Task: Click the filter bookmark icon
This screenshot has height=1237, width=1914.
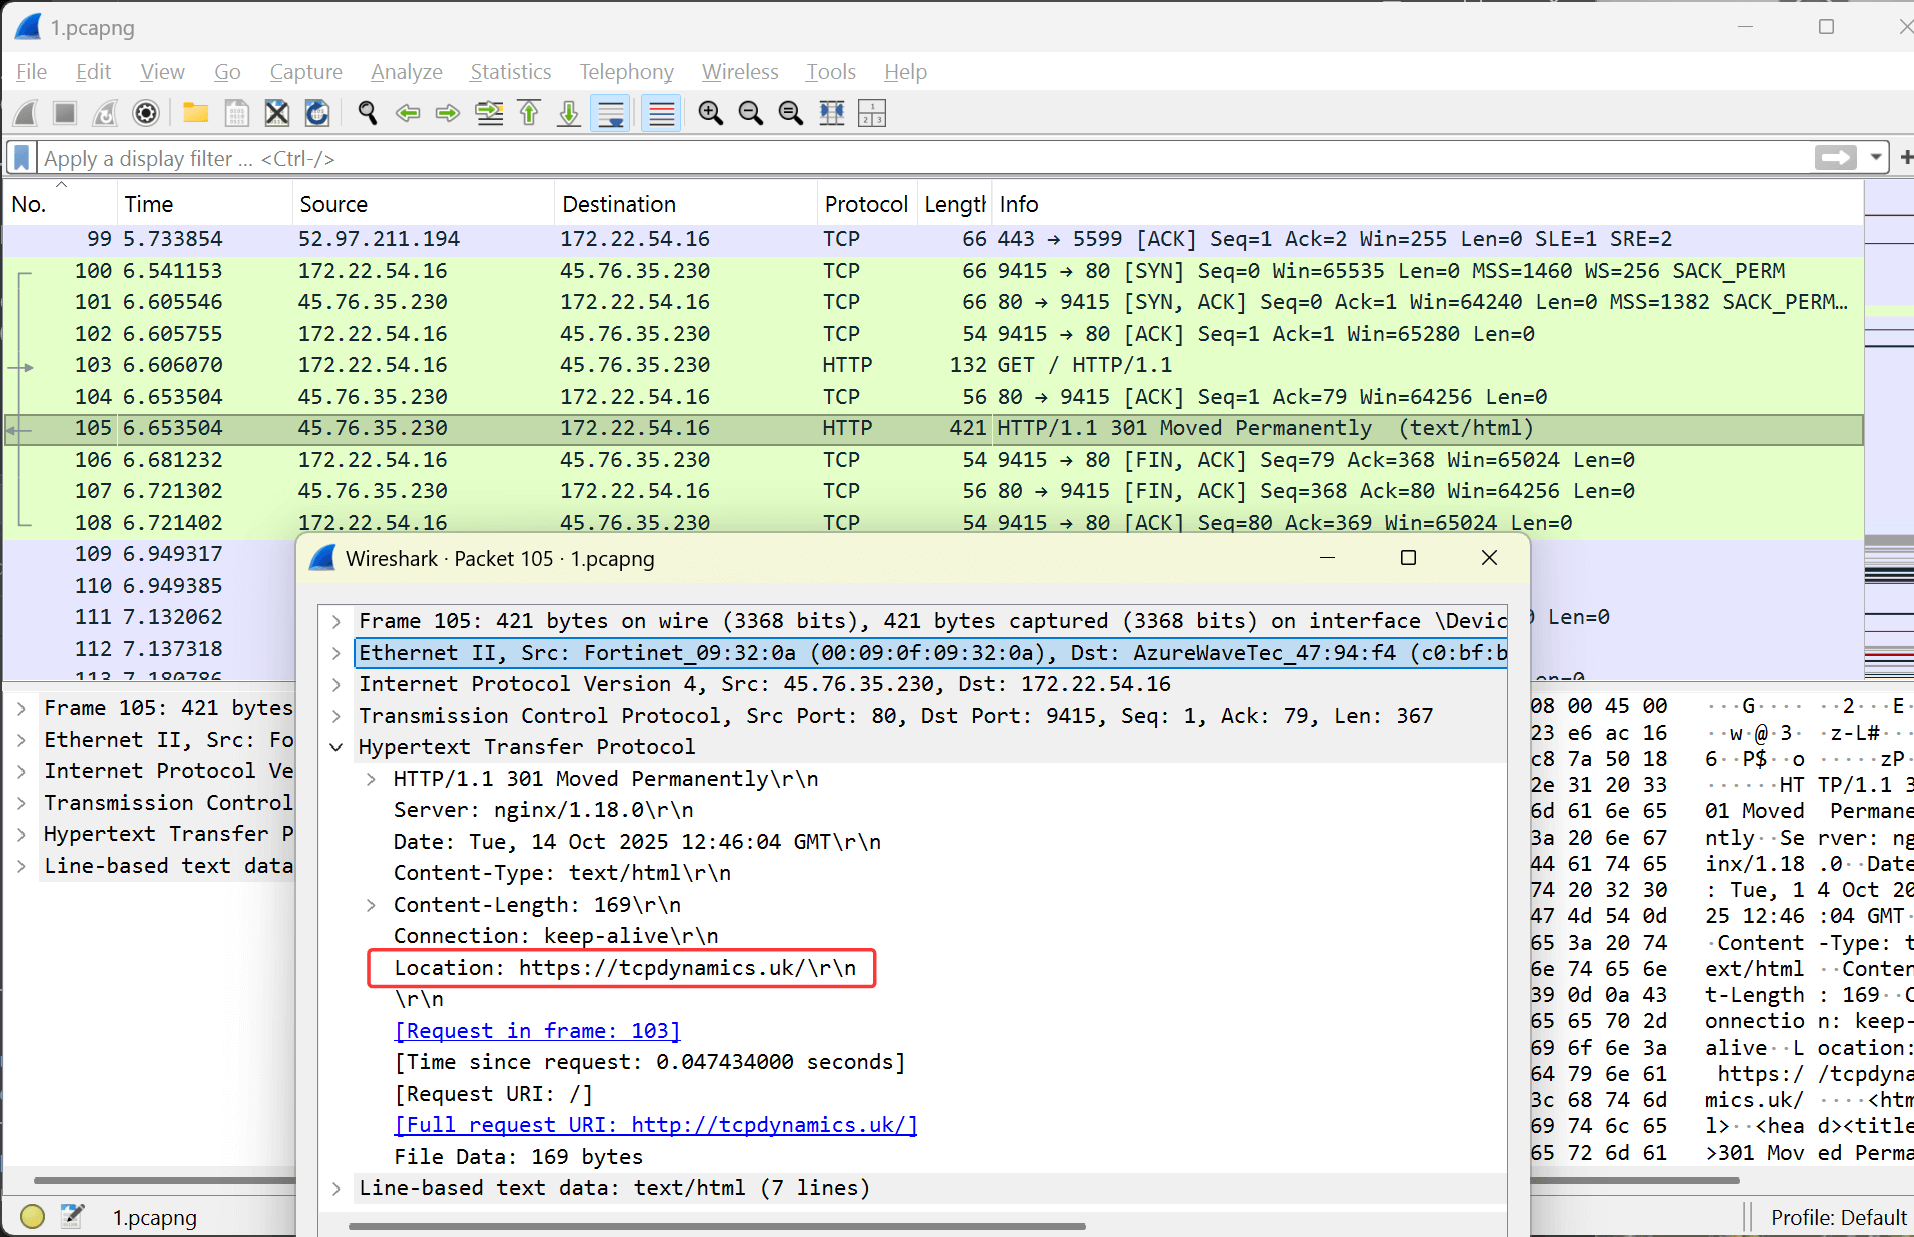Action: point(20,158)
